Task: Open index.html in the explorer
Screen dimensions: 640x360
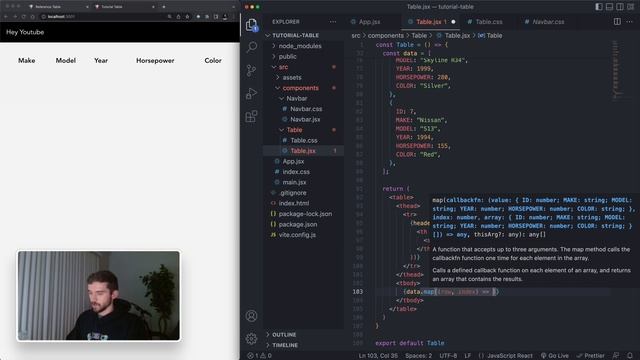Action: 293,203
